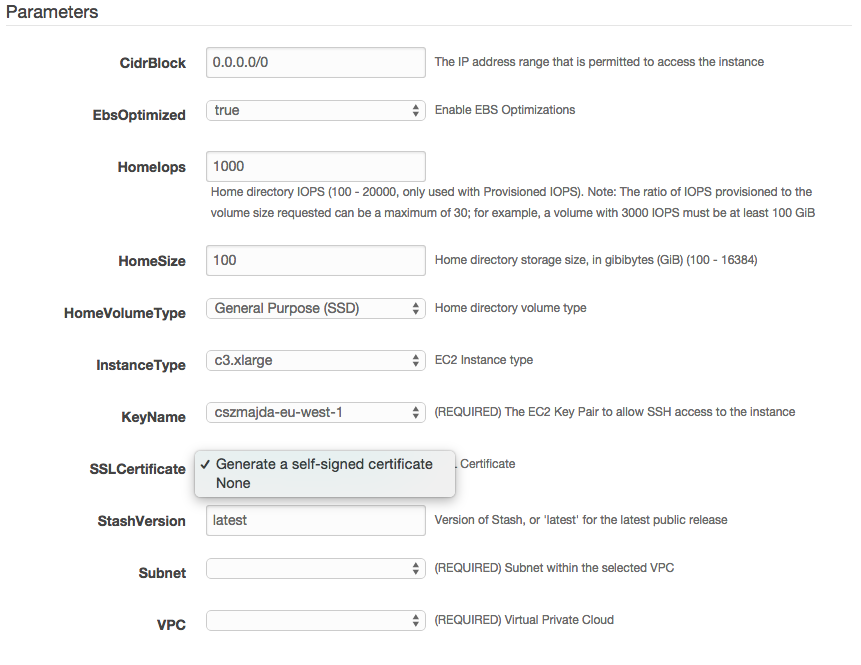Click the Subnet label
Screen dimensions: 861x665
(x=162, y=573)
